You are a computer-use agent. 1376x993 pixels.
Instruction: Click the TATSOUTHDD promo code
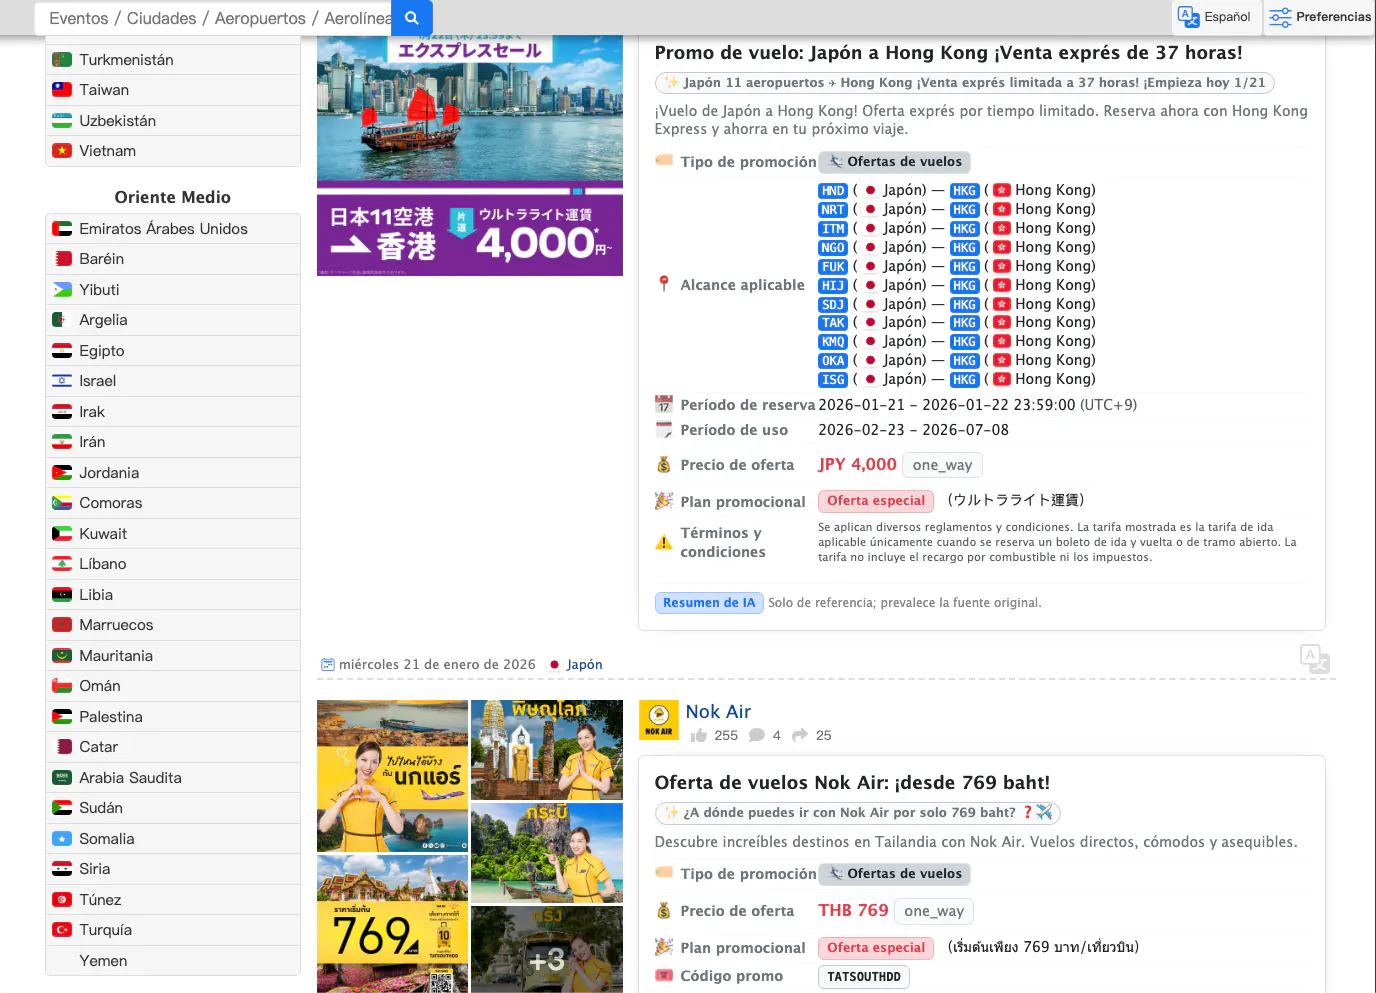pyautogui.click(x=864, y=977)
